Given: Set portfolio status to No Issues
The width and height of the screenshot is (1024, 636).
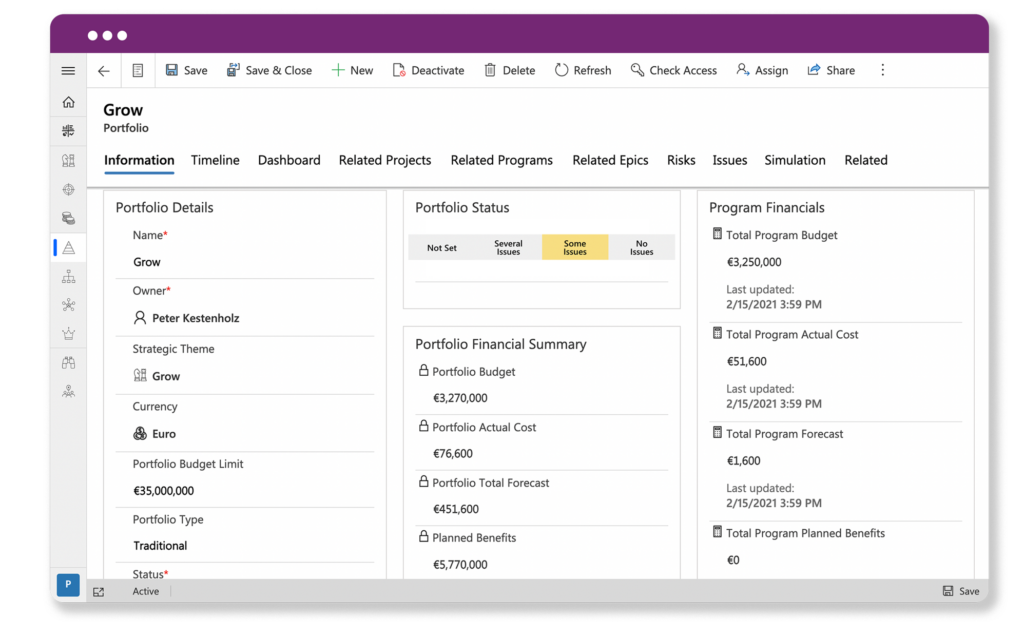Looking at the screenshot, I should 641,247.
